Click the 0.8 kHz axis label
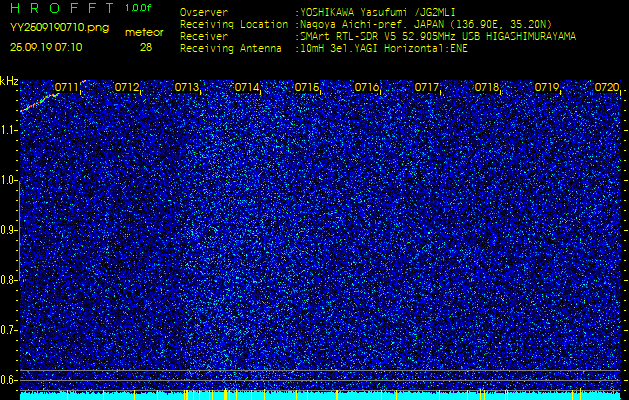This screenshot has height=400, width=629. 8,280
